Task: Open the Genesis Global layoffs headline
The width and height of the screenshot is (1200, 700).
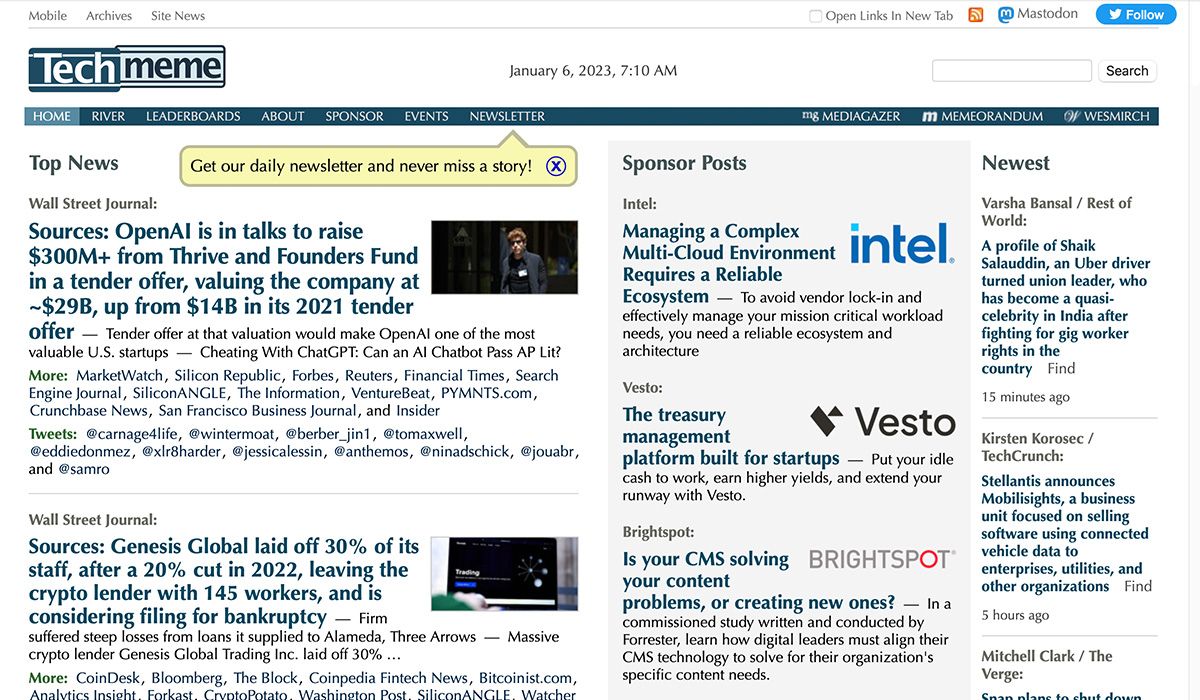Action: coord(224,581)
